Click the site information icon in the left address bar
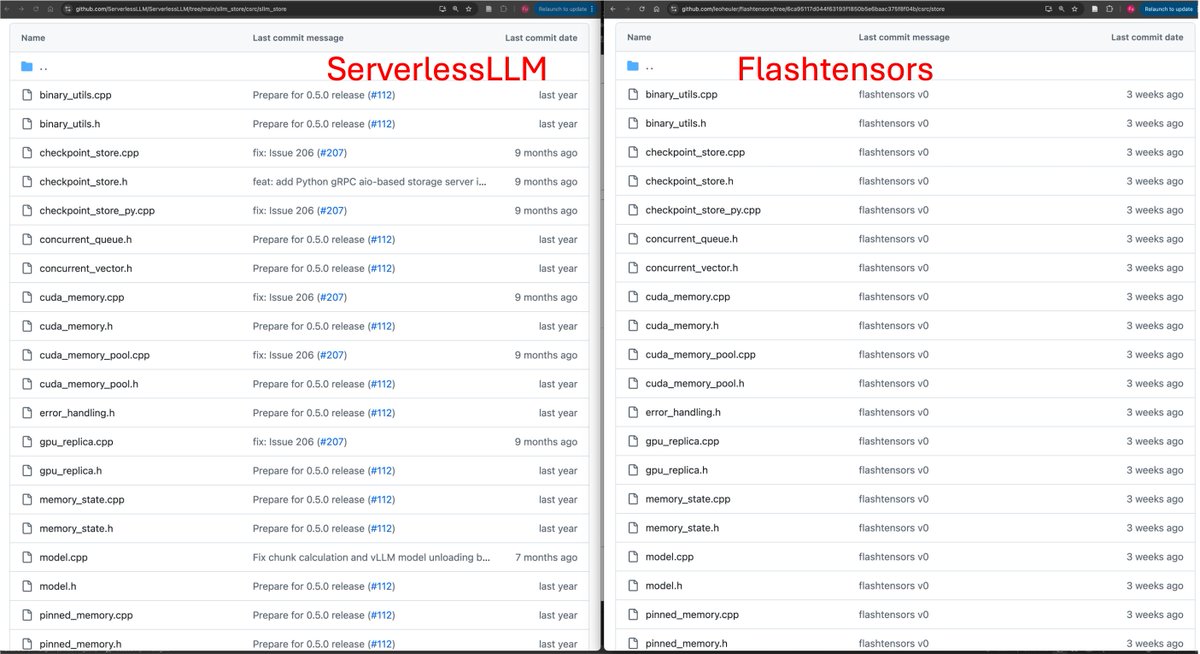The width and height of the screenshot is (1200, 654). click(66, 8)
